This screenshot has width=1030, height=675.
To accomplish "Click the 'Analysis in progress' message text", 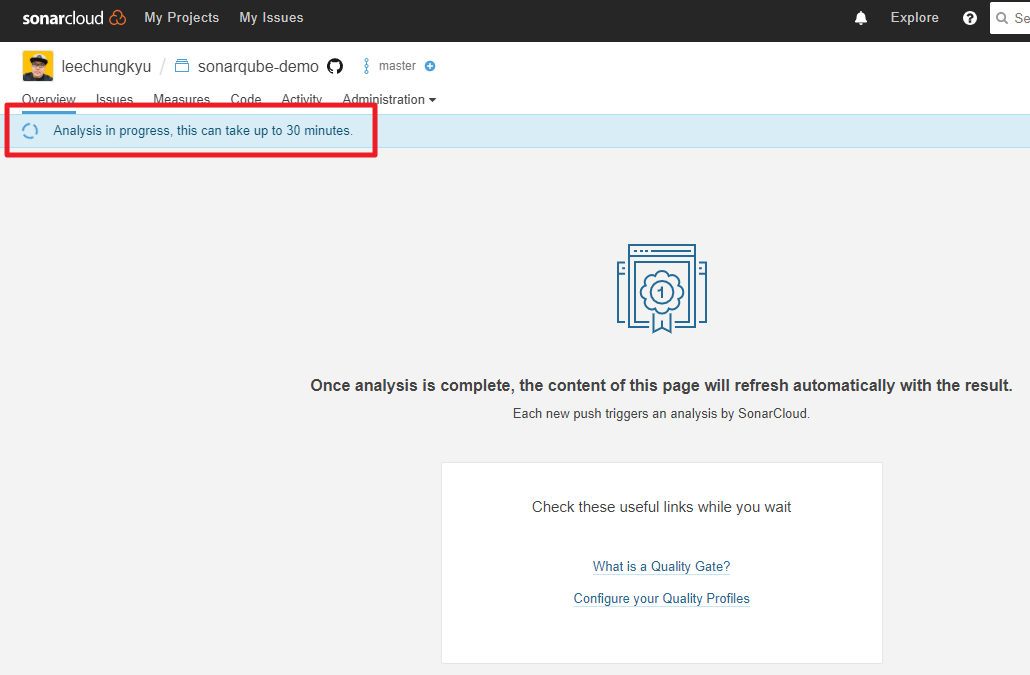I will pyautogui.click(x=203, y=131).
